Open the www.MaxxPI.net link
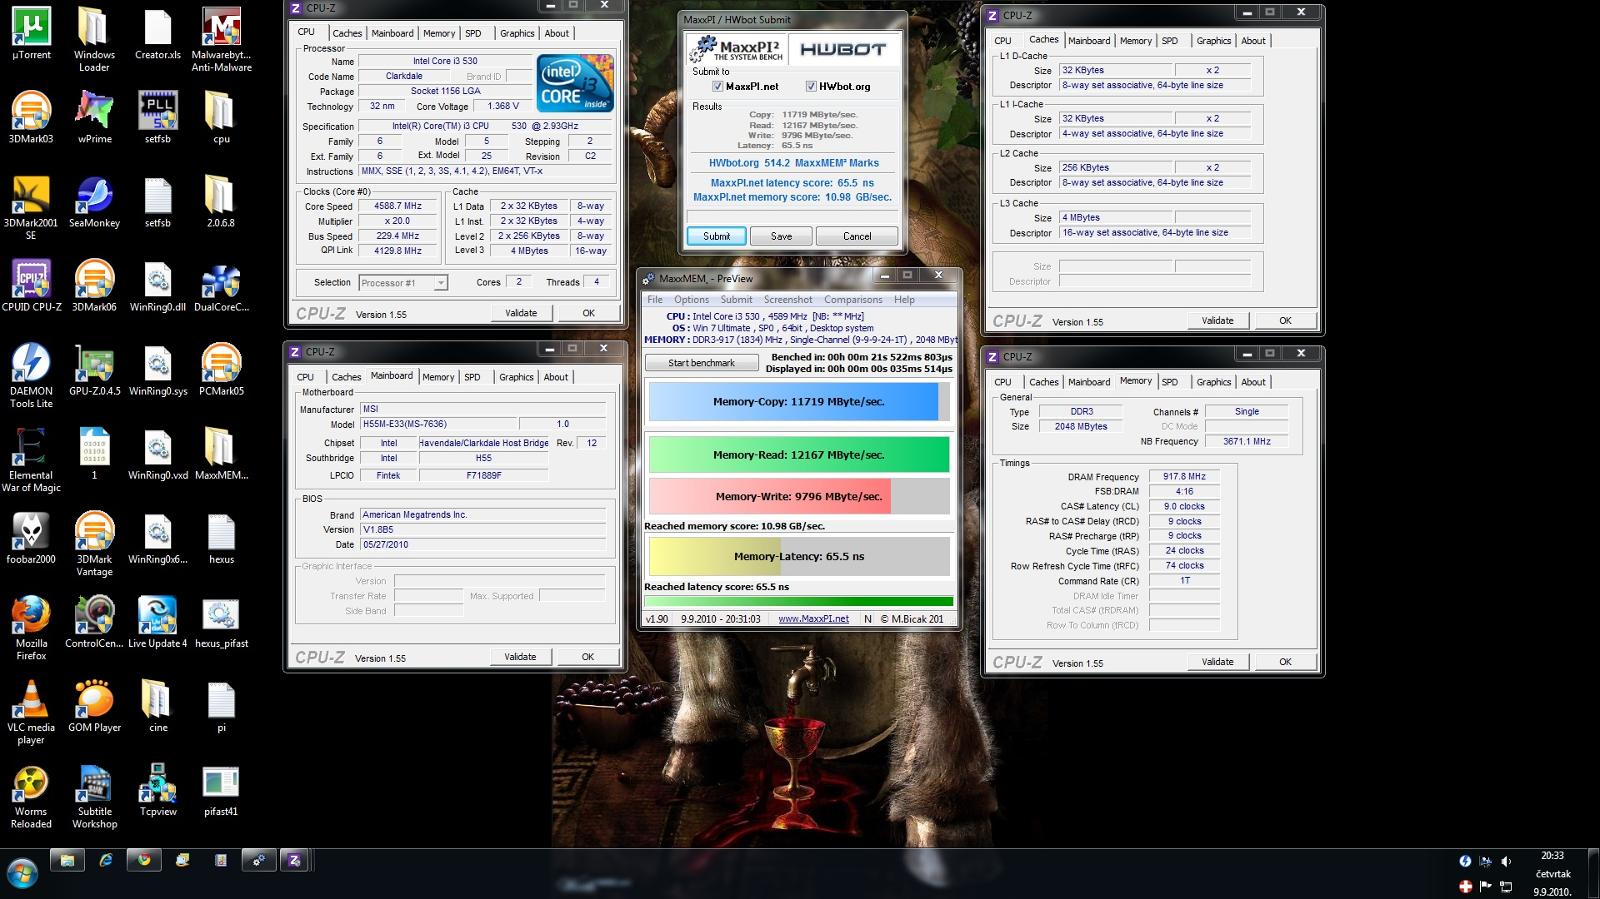 tap(813, 619)
